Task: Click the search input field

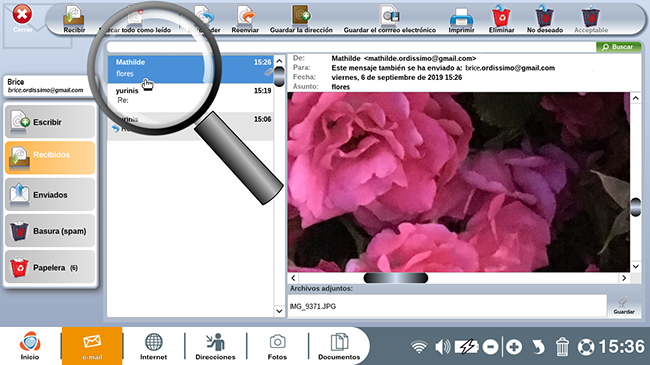Action: coord(351,47)
